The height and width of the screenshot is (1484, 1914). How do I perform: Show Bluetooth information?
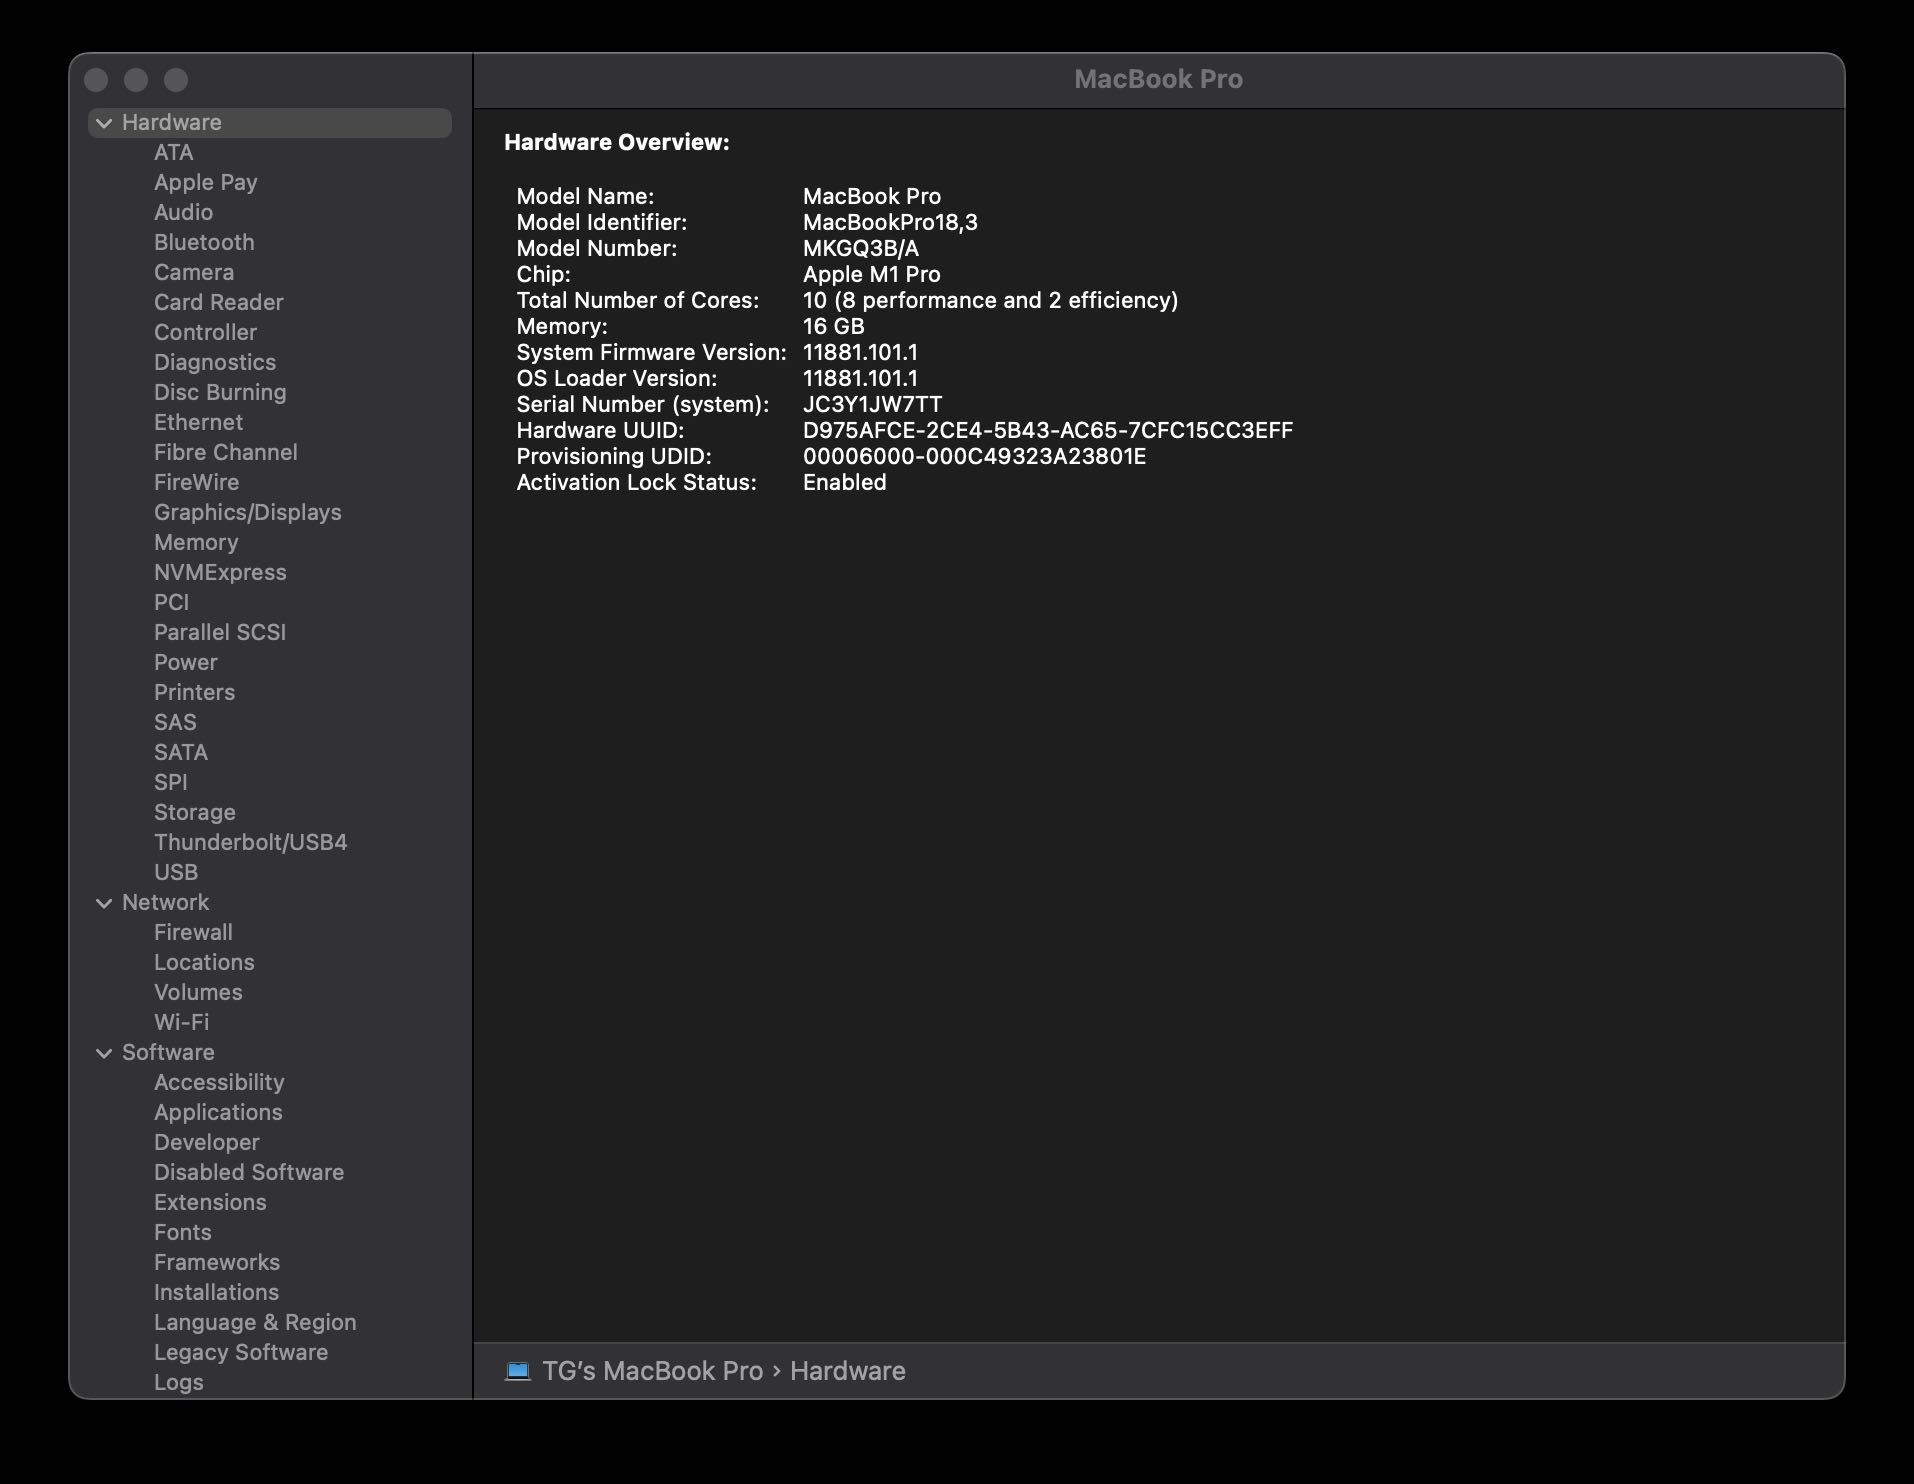click(x=204, y=243)
